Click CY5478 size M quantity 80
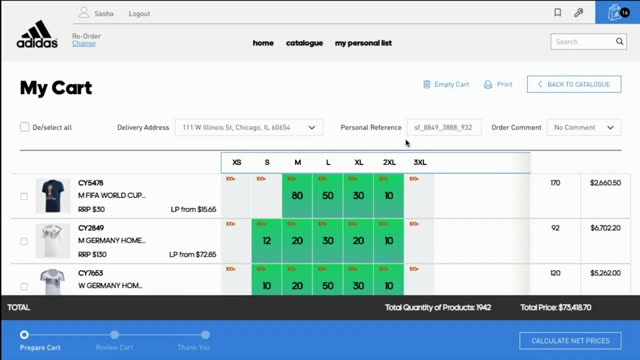 pos(297,196)
